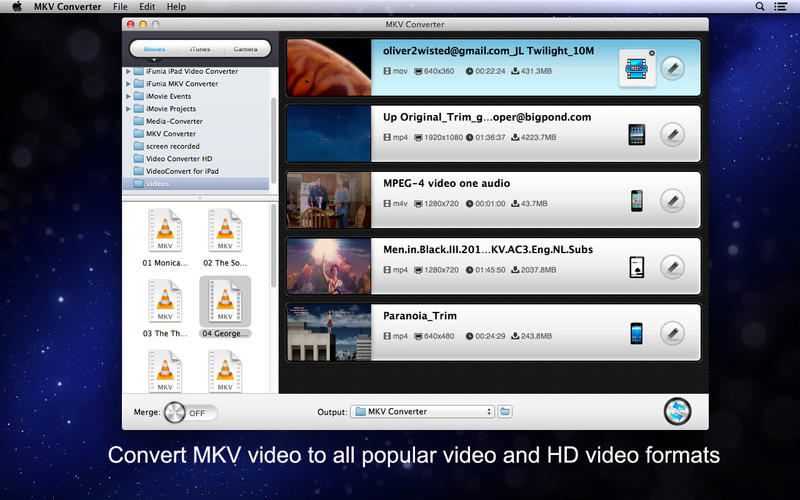Click the Paranoia_Trim video thumbnail
Image resolution: width=800 pixels, height=500 pixels.
click(329, 333)
